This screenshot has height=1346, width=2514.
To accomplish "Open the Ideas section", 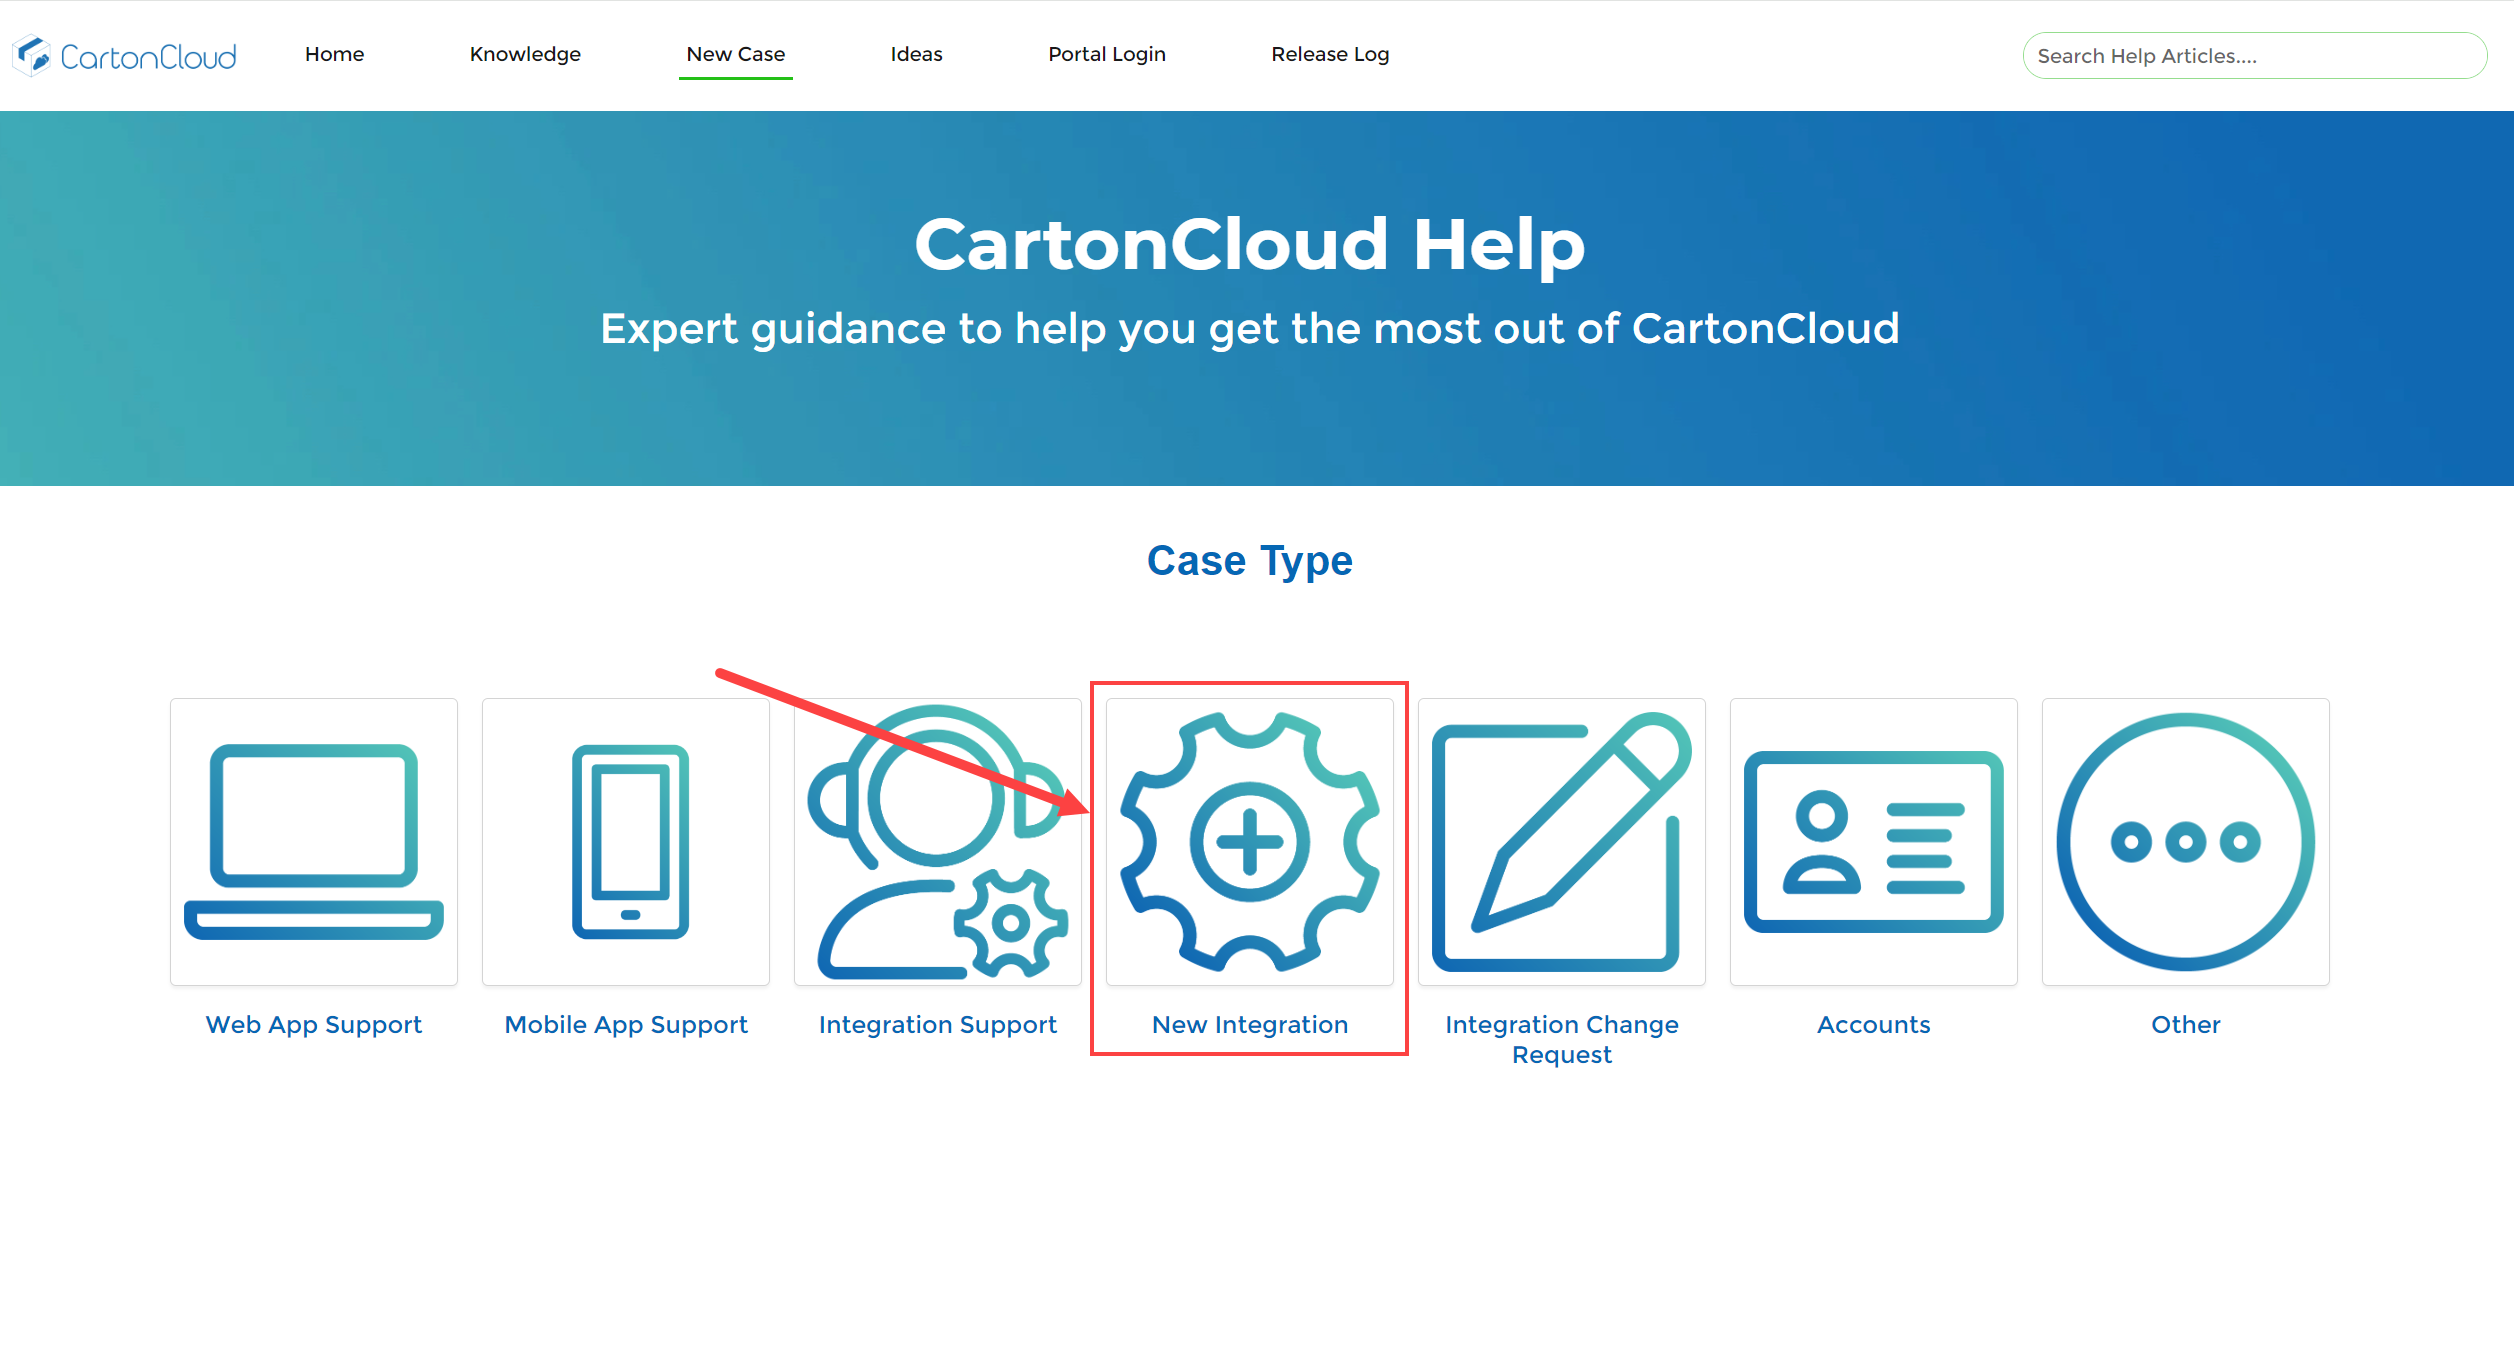I will [915, 54].
